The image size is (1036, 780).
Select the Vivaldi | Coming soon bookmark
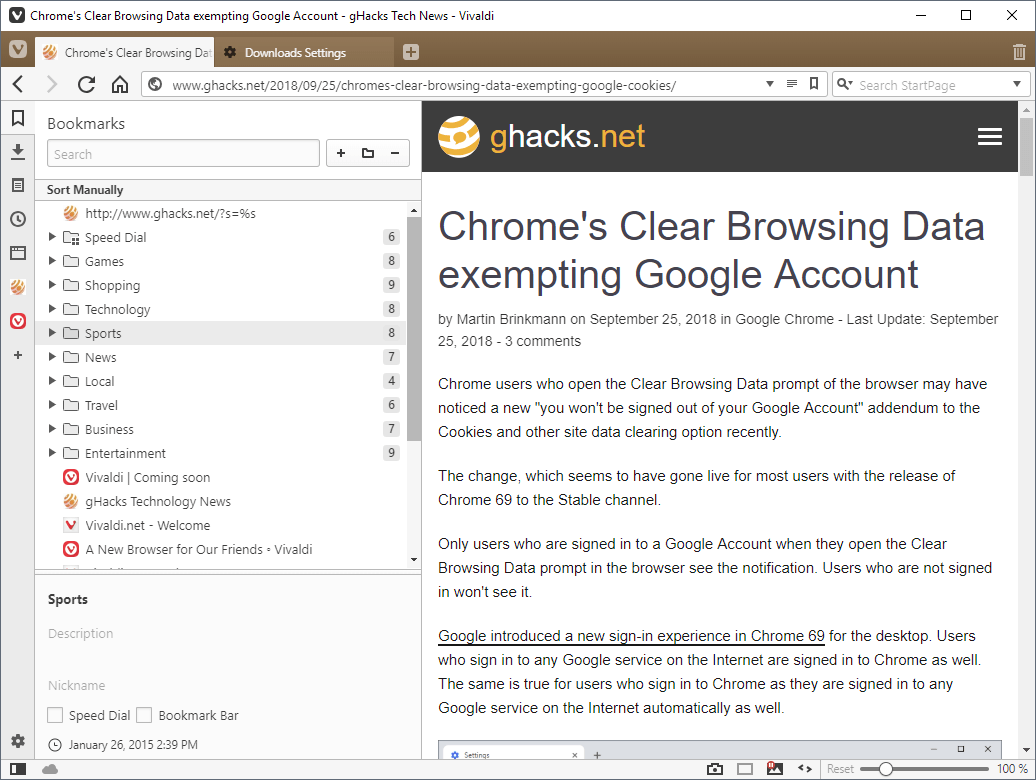click(221, 477)
